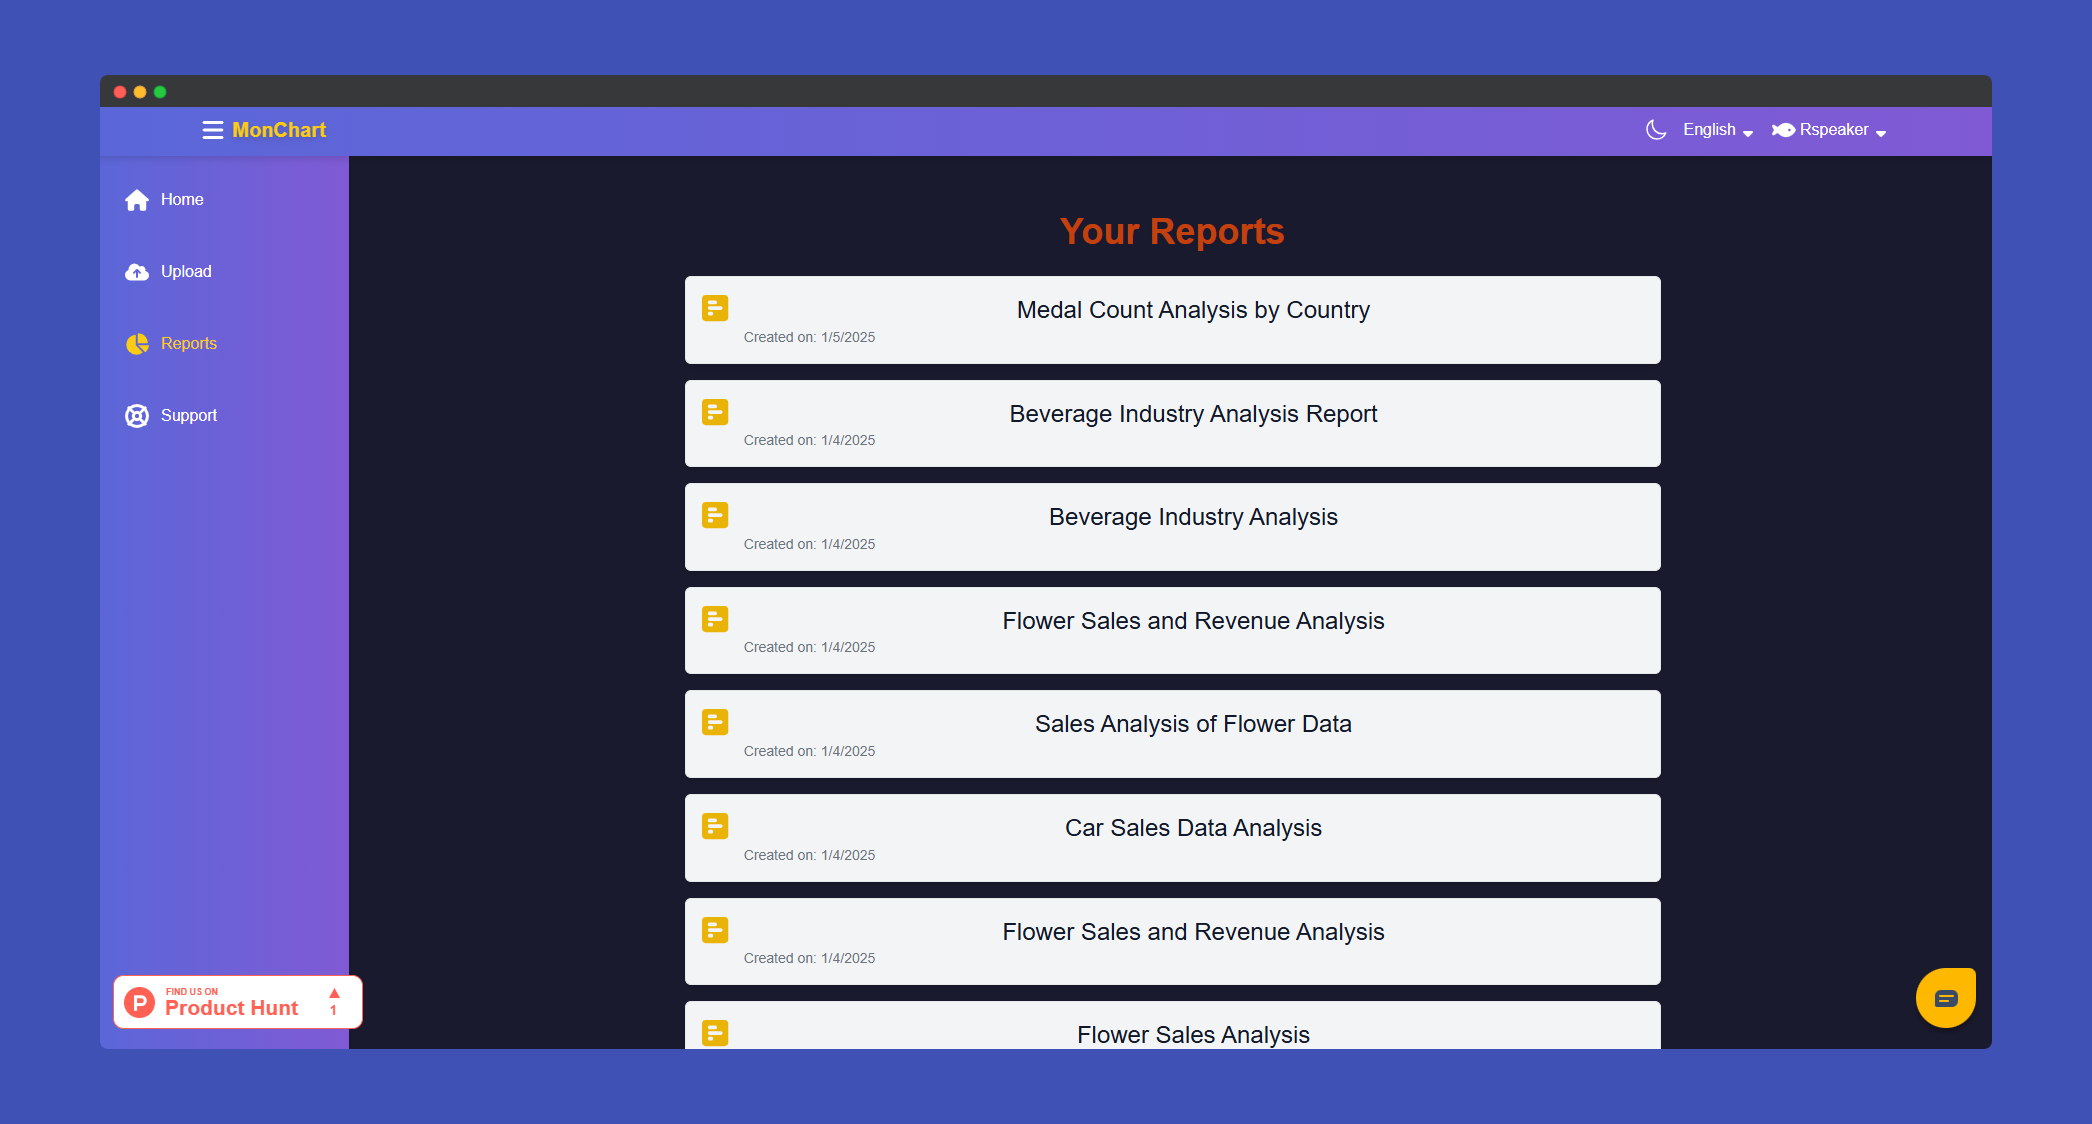The image size is (2092, 1124).
Task: Click the Find us on Product Hunt badge
Action: point(231,1002)
